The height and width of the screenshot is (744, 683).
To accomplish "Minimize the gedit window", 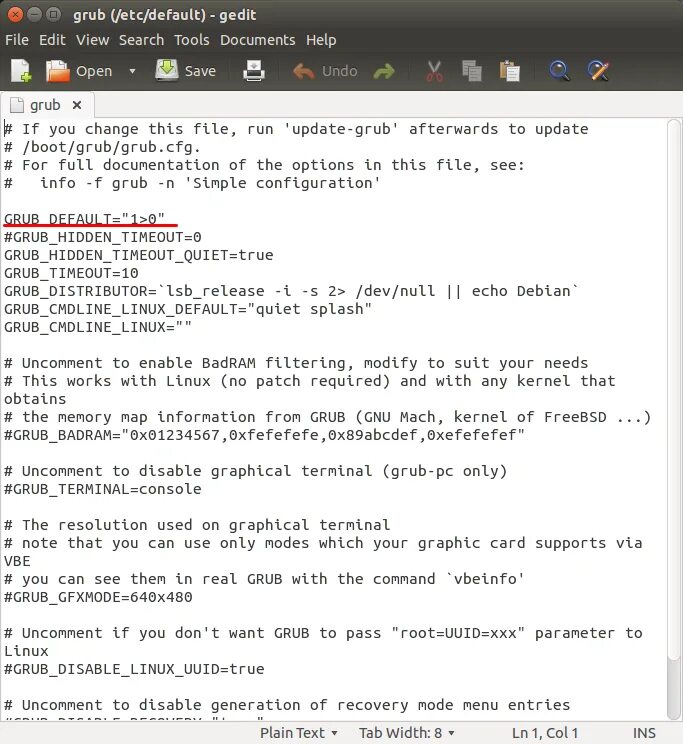I will (x=34, y=15).
